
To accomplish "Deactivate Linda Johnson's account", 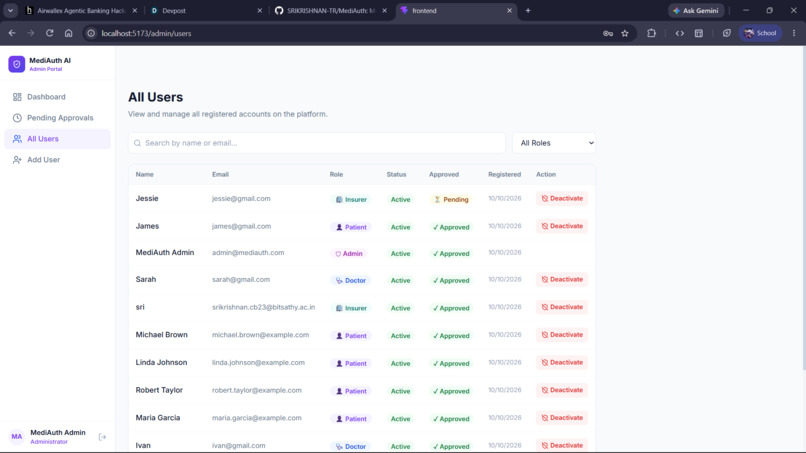I will click(x=562, y=363).
